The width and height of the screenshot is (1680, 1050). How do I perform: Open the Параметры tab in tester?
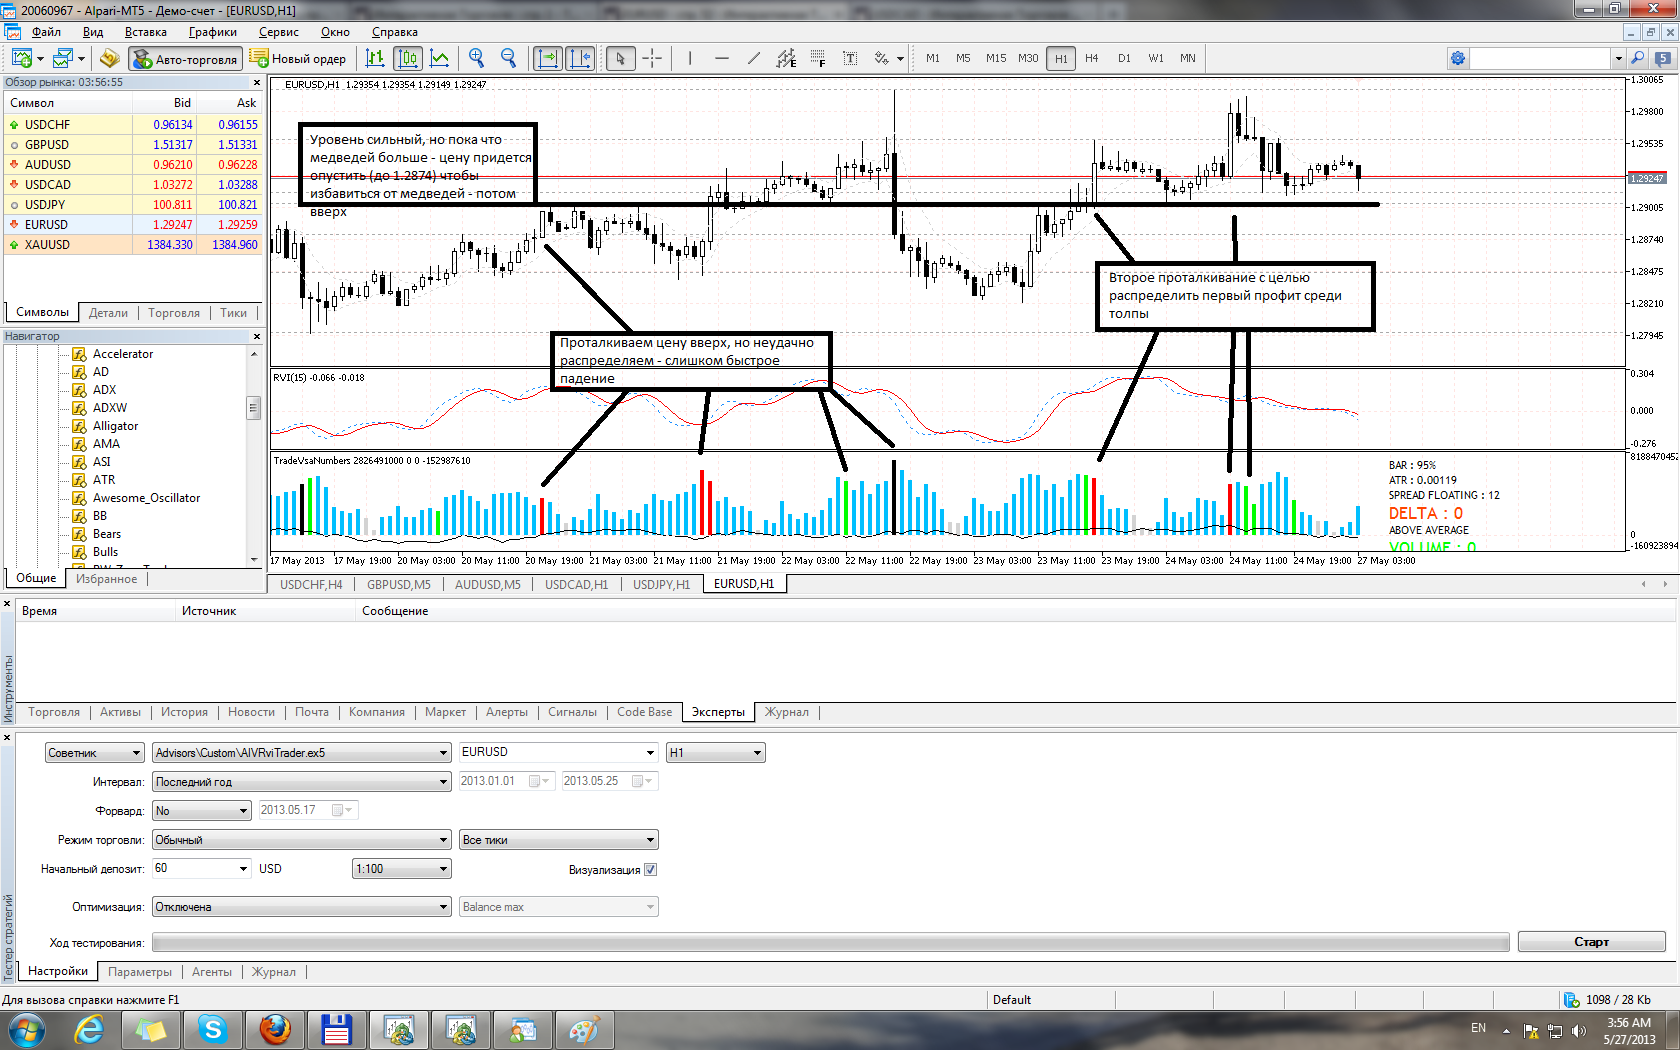click(140, 972)
